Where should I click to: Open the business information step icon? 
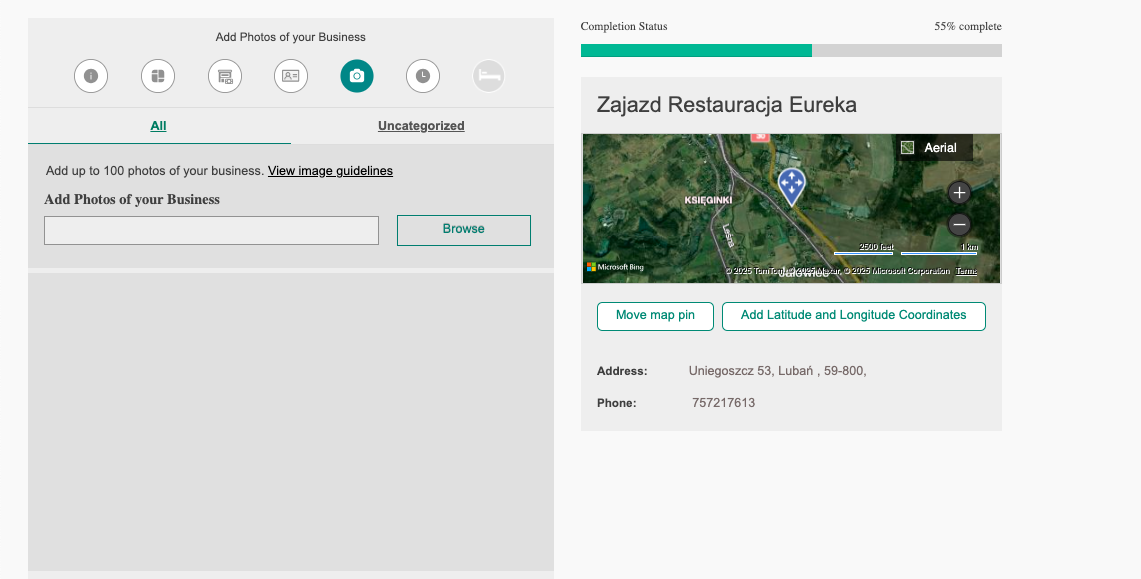coord(91,76)
